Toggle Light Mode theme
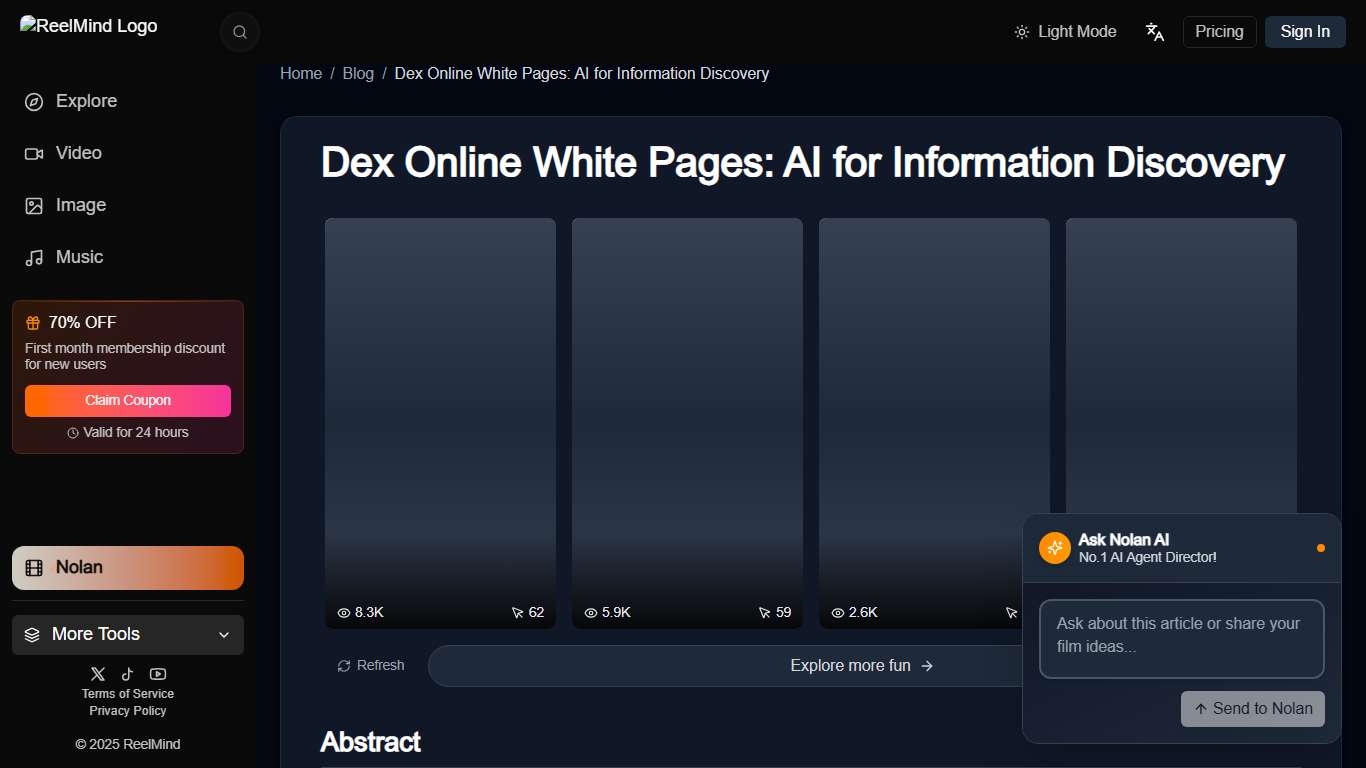 click(x=1065, y=32)
